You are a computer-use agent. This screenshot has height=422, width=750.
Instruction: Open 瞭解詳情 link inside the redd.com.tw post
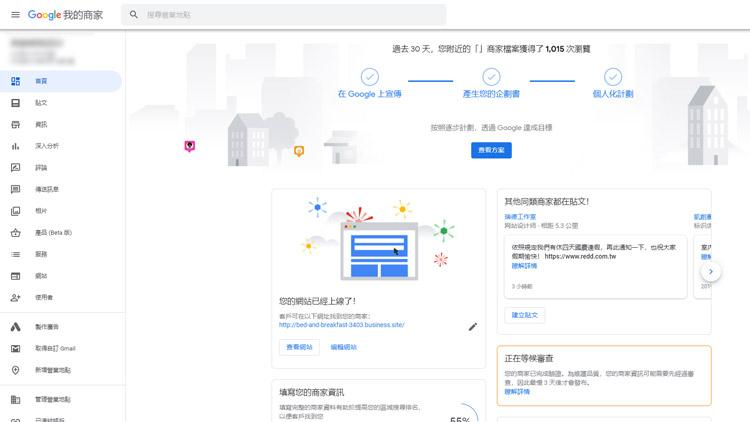click(524, 266)
